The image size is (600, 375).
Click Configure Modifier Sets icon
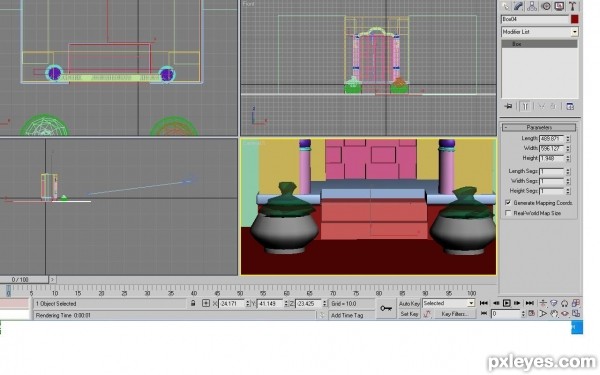point(570,106)
